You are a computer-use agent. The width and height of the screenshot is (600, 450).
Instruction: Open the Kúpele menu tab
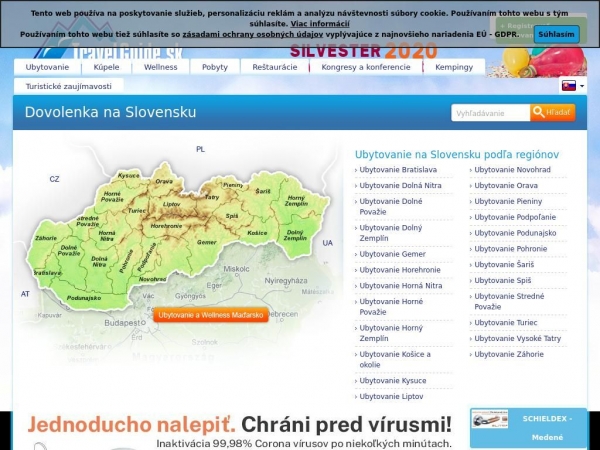106,67
